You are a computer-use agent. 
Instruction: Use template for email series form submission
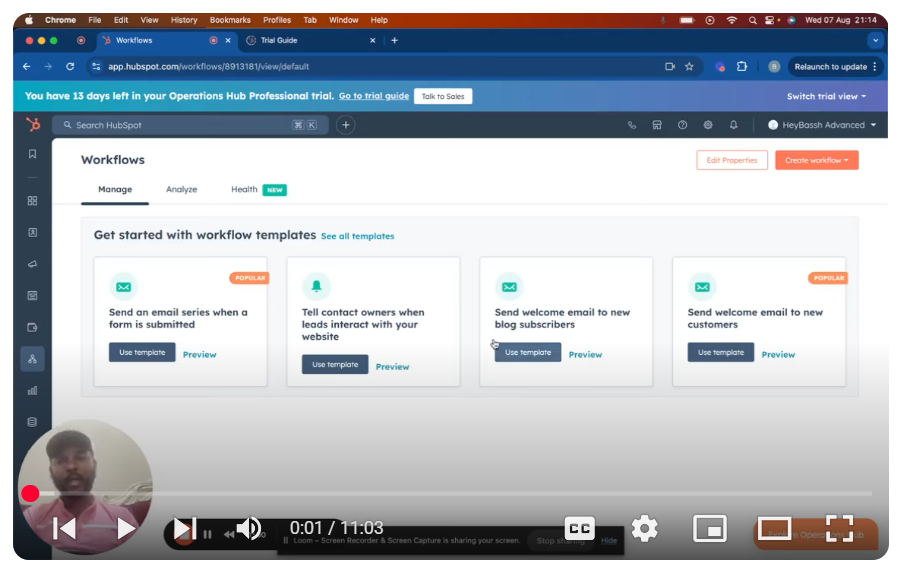click(x=142, y=353)
